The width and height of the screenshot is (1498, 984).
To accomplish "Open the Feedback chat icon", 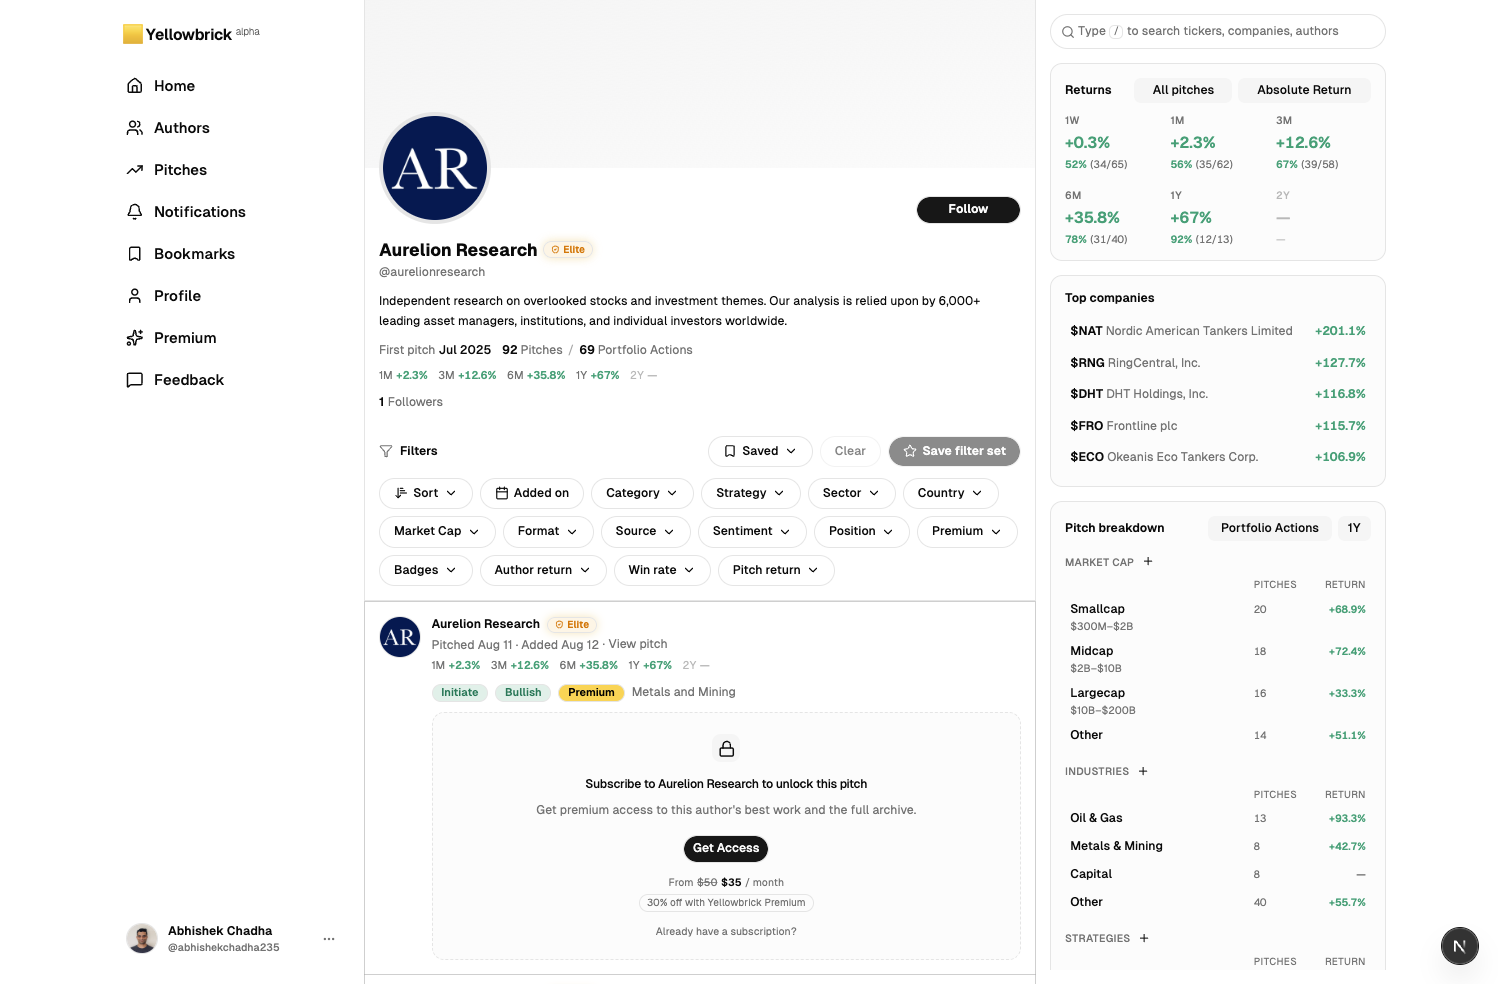I will (x=135, y=380).
